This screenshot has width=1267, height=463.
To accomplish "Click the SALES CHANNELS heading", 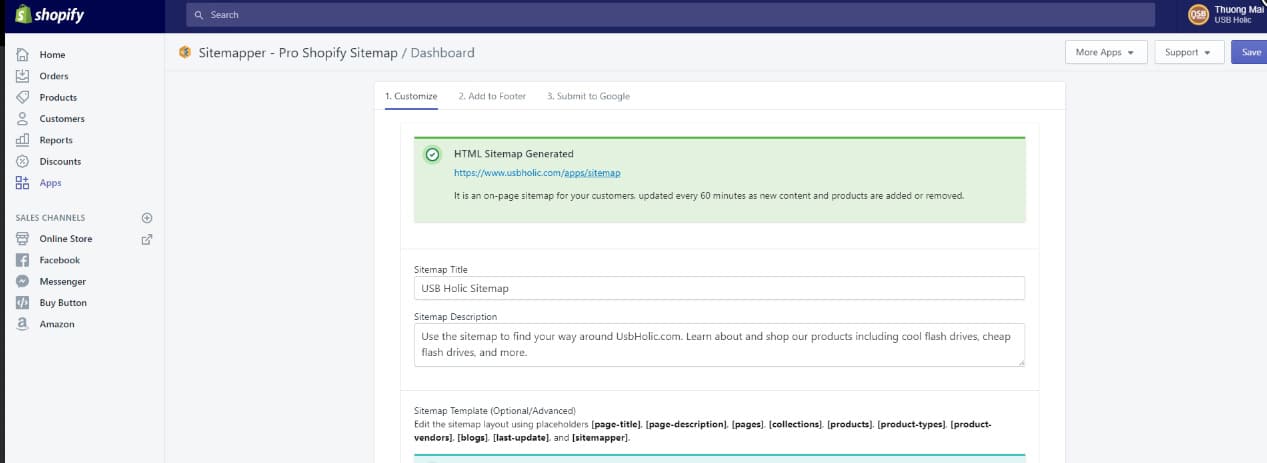I will (x=50, y=218).
